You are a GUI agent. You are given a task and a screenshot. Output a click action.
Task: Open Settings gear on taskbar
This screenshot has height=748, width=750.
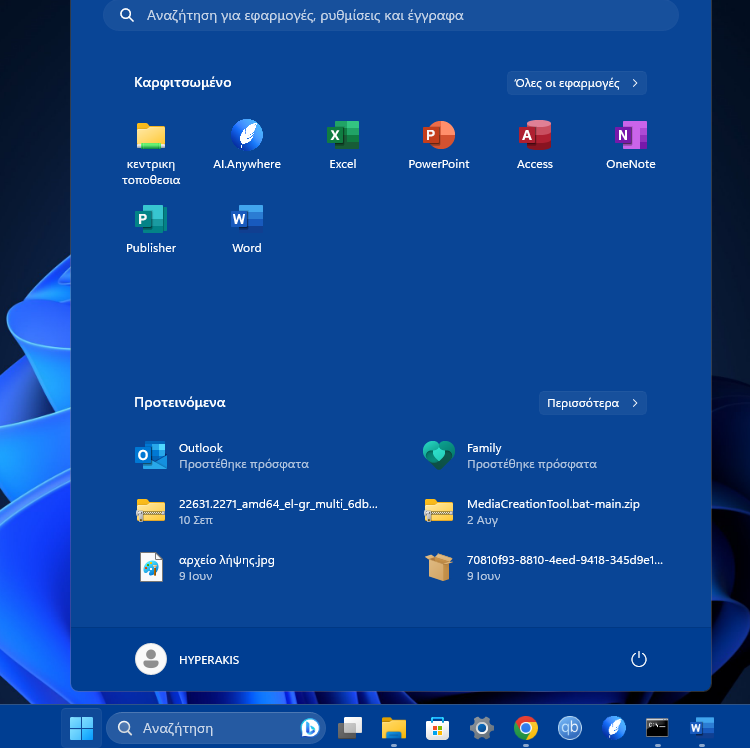coord(482,728)
